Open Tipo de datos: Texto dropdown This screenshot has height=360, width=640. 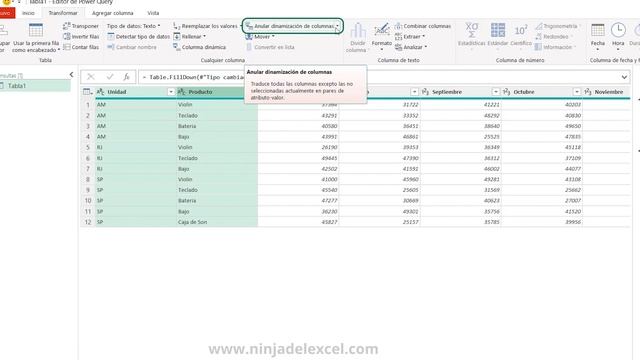[133, 26]
